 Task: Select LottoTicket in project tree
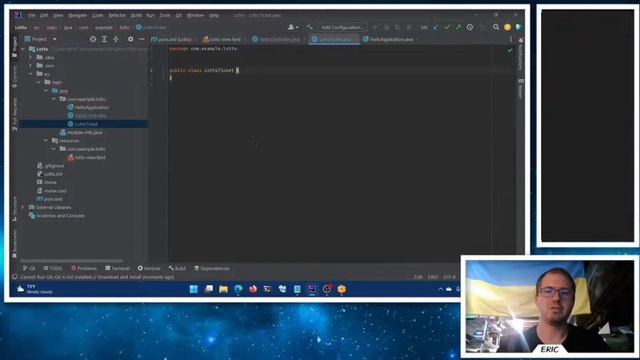click(82, 124)
